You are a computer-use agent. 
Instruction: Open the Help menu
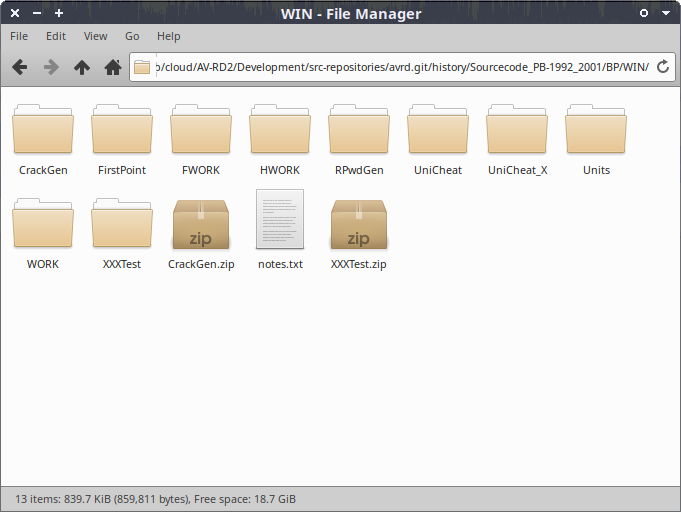(169, 36)
